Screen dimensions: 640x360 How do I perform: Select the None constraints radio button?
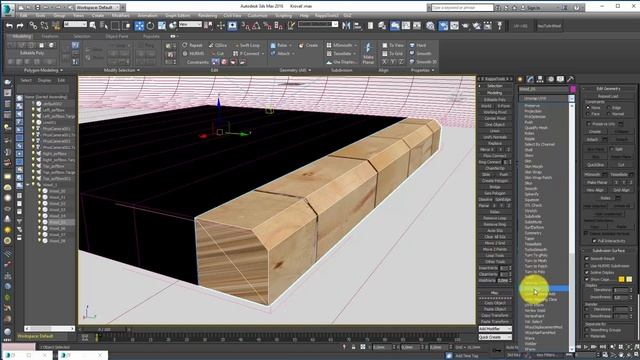tap(588, 108)
